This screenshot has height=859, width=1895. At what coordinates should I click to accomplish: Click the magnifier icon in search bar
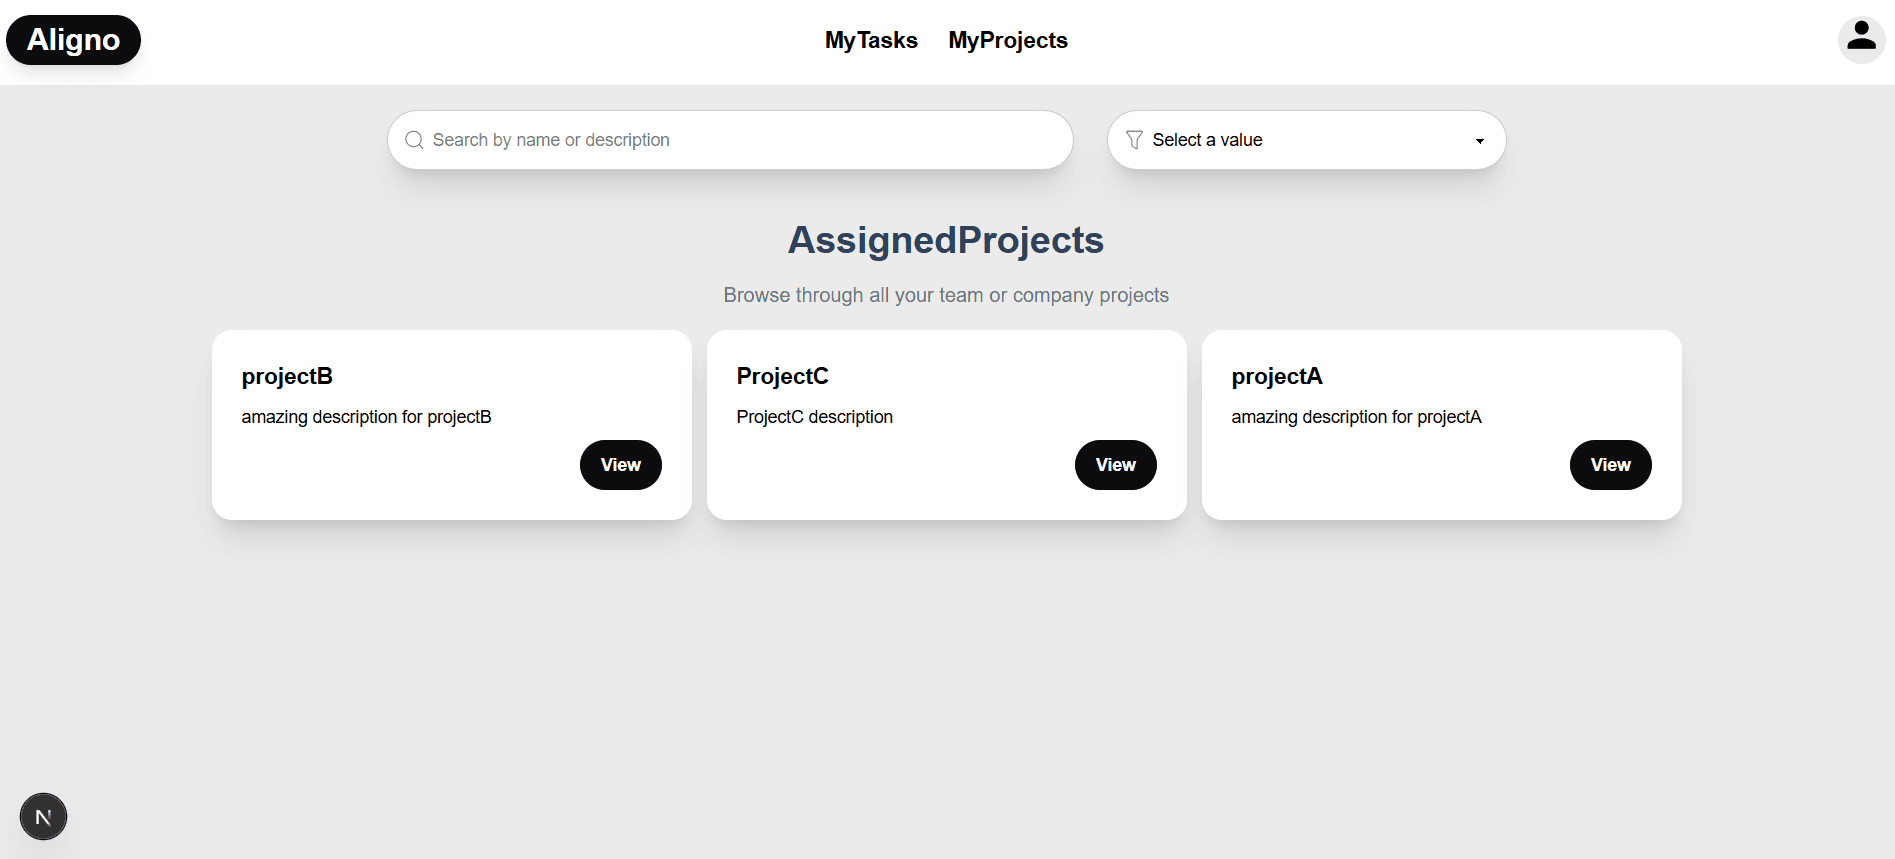click(x=414, y=140)
